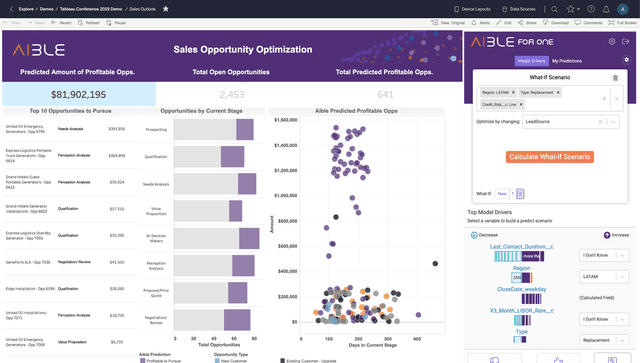Expand the Last_Contact_Duration I Don't Know dropdown

(604, 255)
